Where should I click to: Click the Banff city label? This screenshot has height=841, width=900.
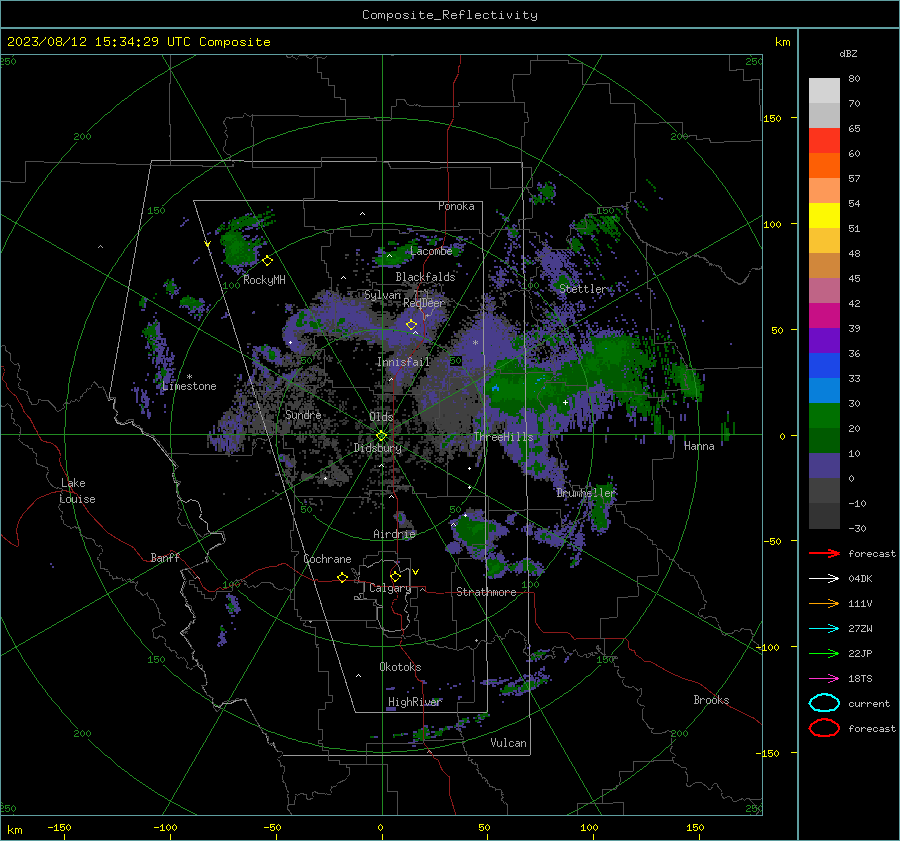click(165, 557)
